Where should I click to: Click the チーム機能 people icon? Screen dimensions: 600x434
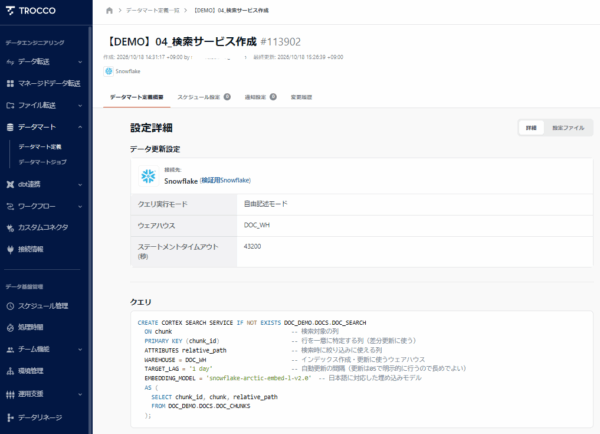(x=10, y=349)
